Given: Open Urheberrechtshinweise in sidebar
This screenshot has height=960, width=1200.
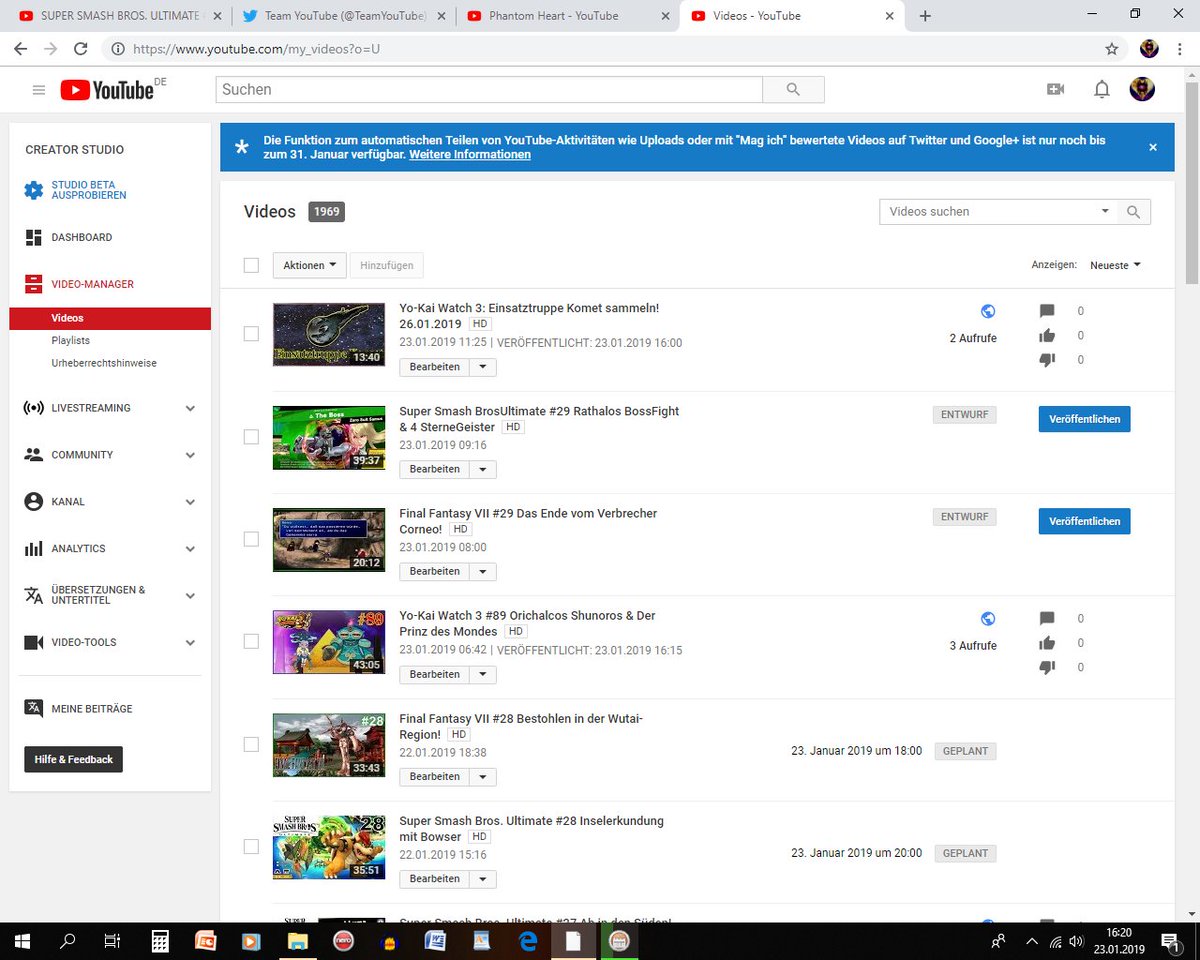Looking at the screenshot, I should coord(104,363).
